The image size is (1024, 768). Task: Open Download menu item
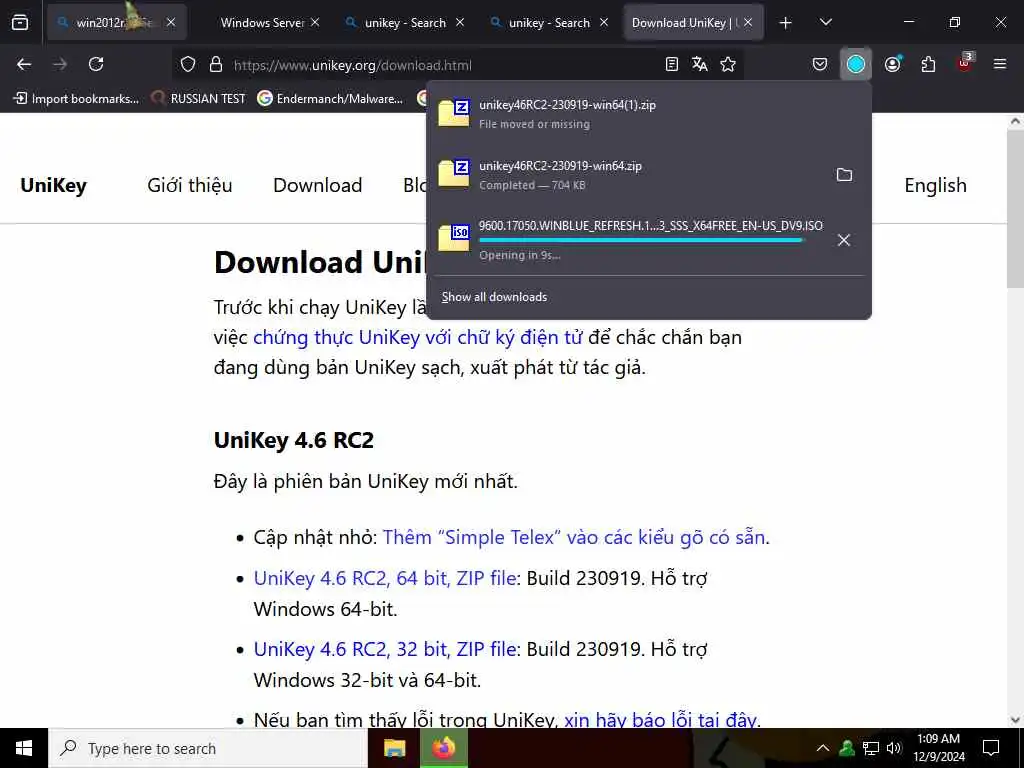(x=317, y=185)
